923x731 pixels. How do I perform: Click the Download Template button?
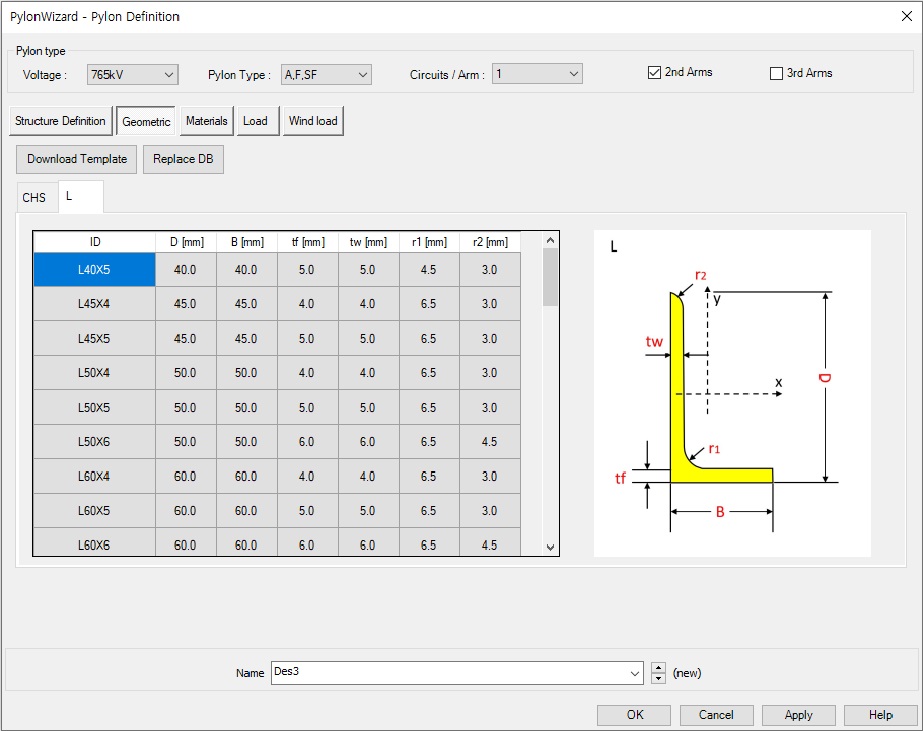click(x=77, y=159)
